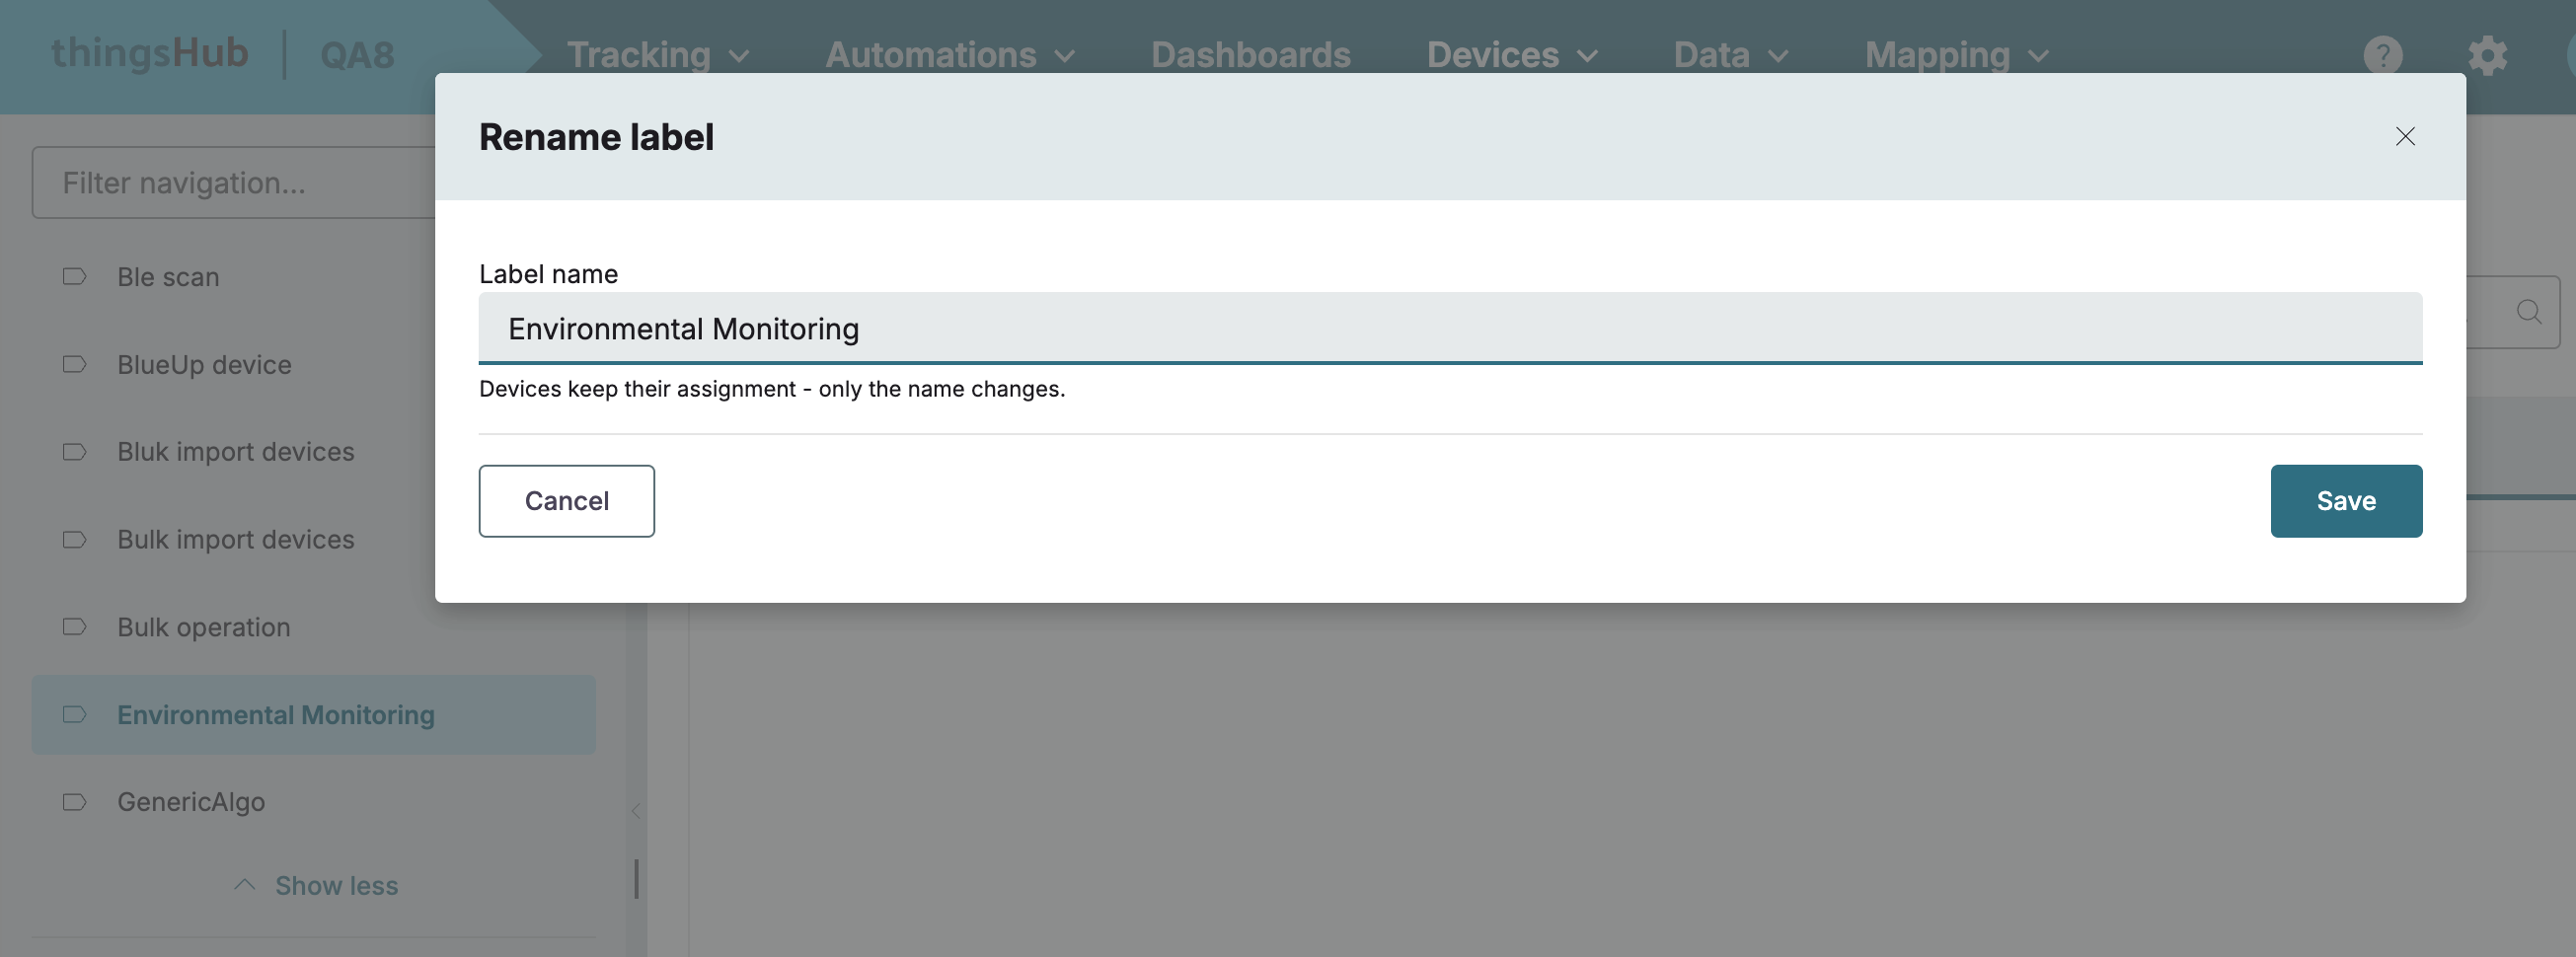Viewport: 2576px width, 957px height.
Task: Open the Automations menu
Action: pos(950,55)
